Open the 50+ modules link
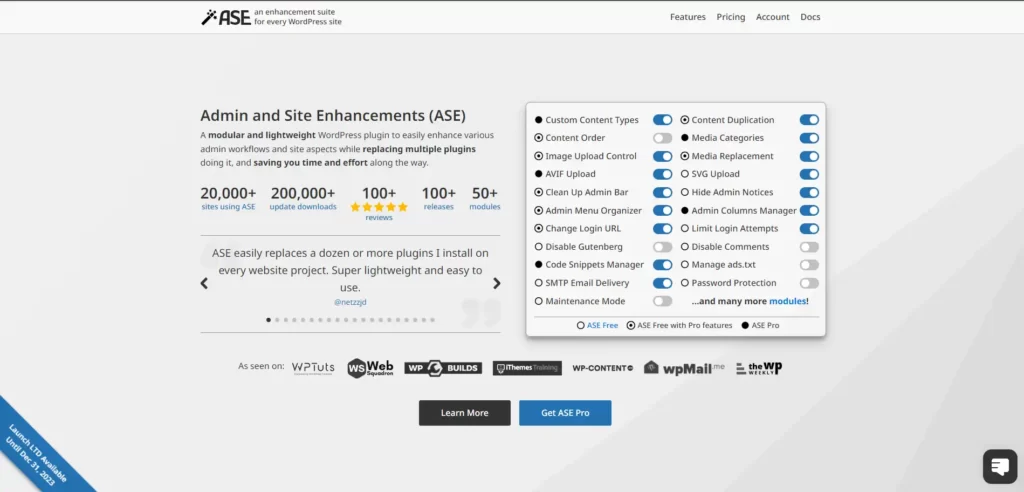The height and width of the screenshot is (492, 1024). coord(485,206)
